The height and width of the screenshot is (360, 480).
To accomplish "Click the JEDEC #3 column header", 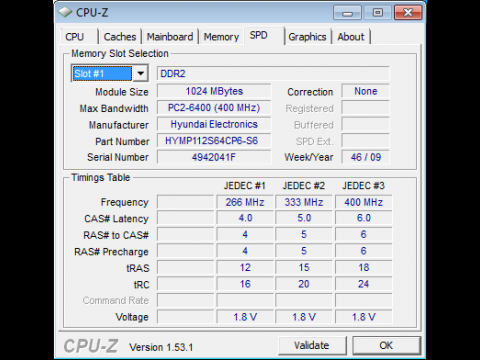I will tap(363, 186).
